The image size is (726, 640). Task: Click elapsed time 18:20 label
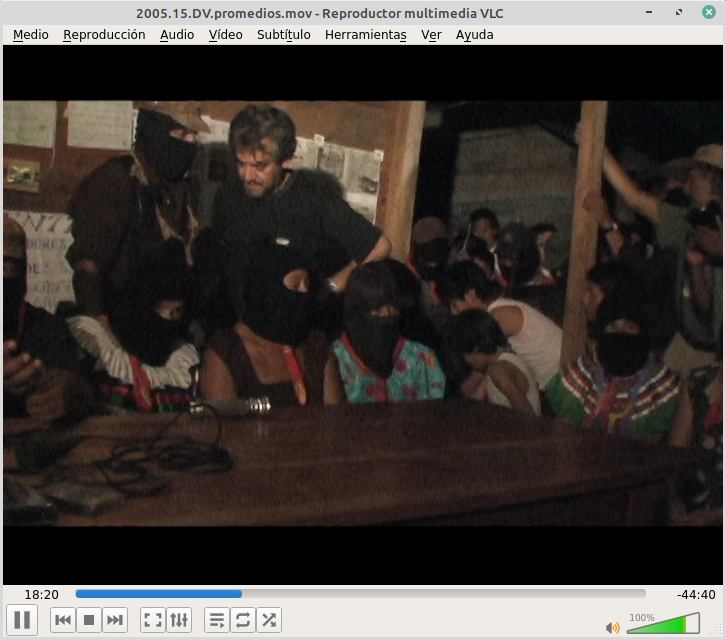tap(42, 595)
